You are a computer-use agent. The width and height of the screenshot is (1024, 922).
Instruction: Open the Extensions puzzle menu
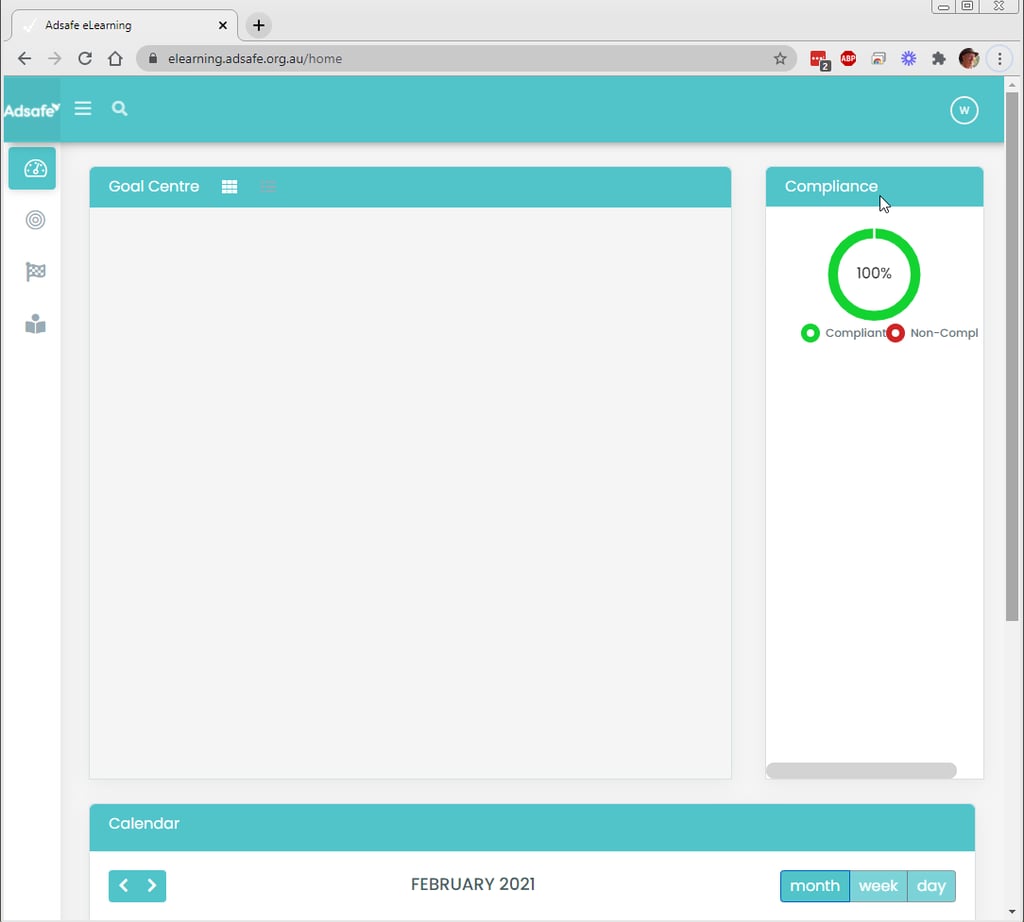pos(938,59)
